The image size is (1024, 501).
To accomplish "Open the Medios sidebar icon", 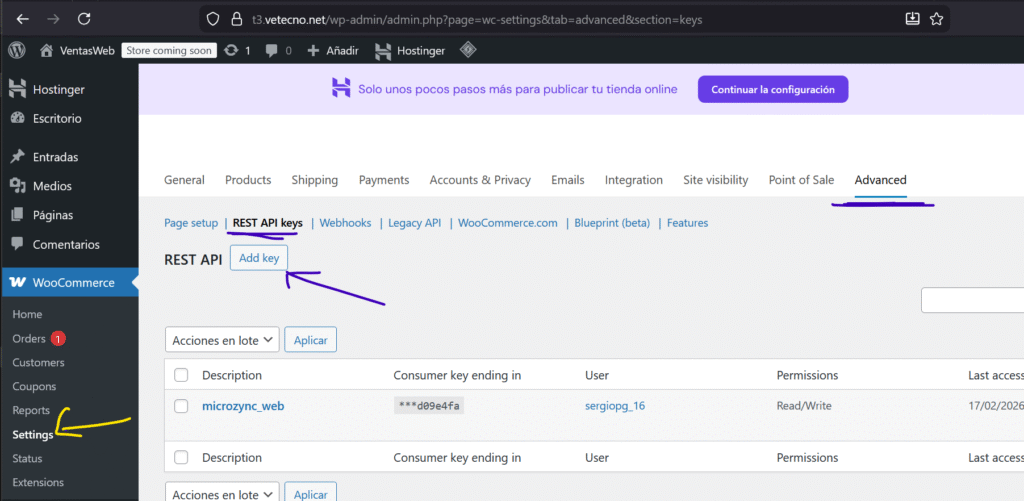I will click(x=17, y=186).
